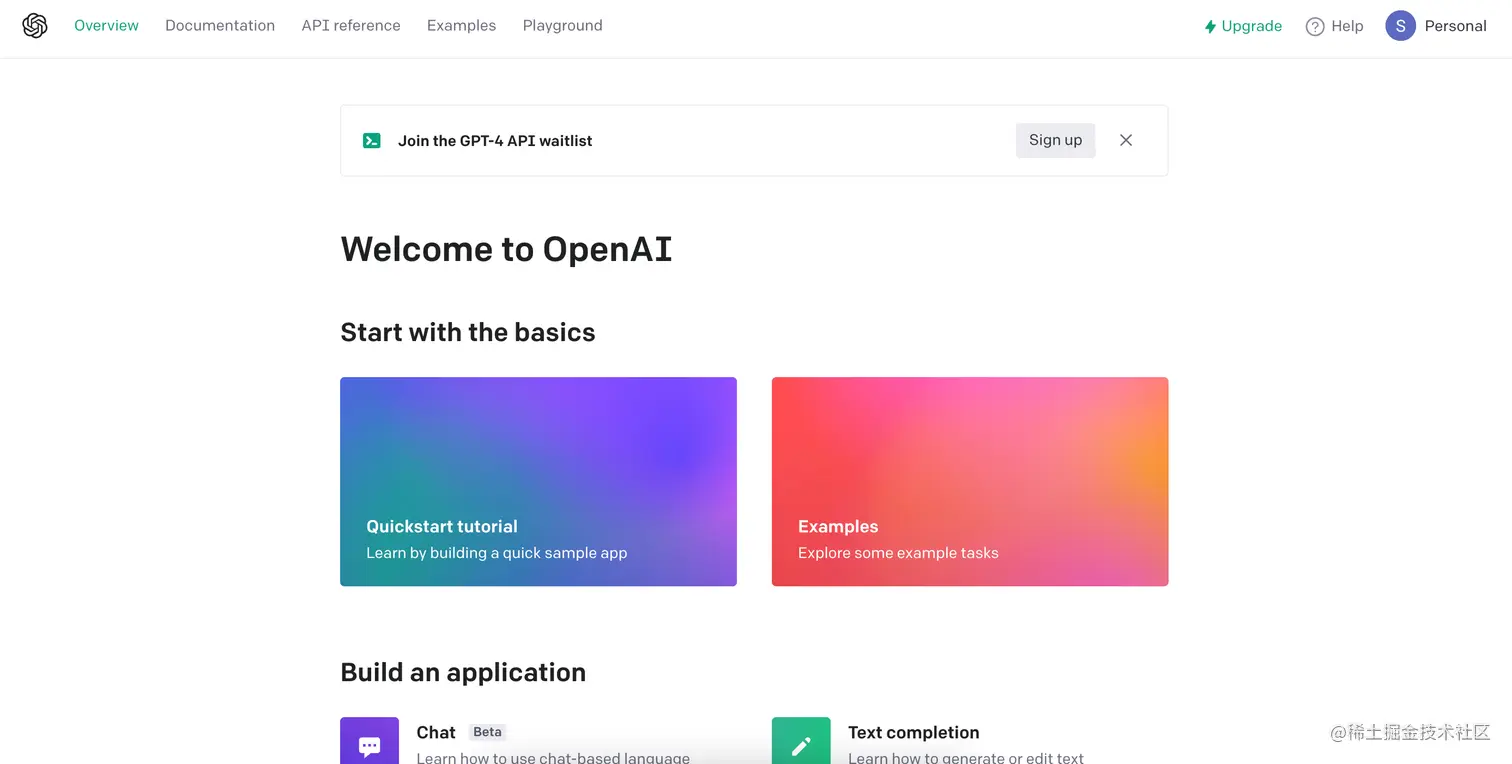The image size is (1512, 764).
Task: Dismiss the GPT-4 waitlist banner
Action: point(1126,140)
